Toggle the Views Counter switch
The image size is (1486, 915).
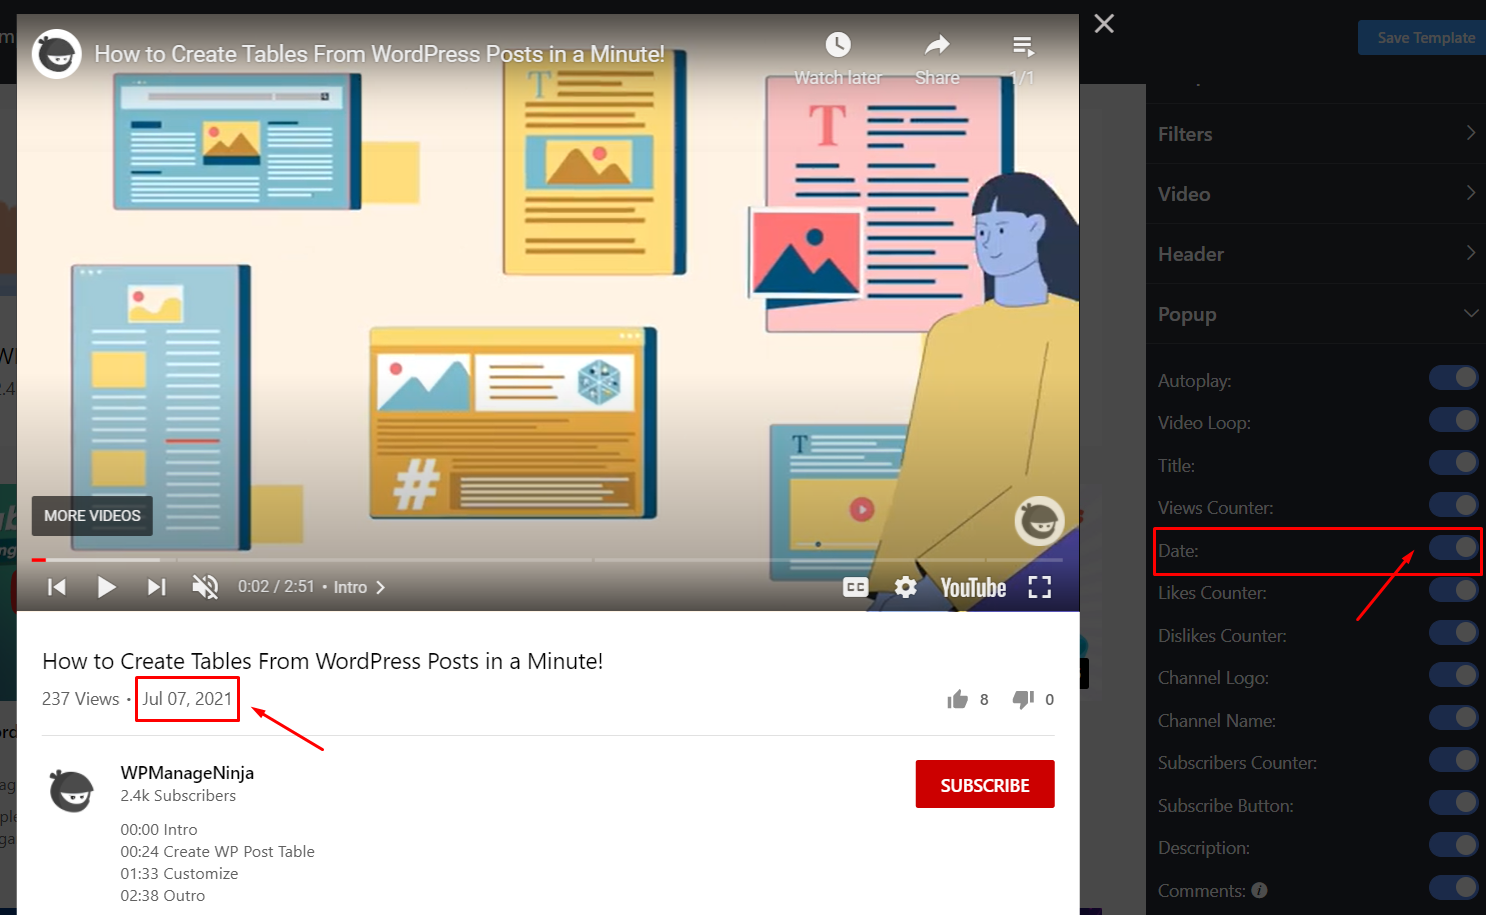[1454, 505]
